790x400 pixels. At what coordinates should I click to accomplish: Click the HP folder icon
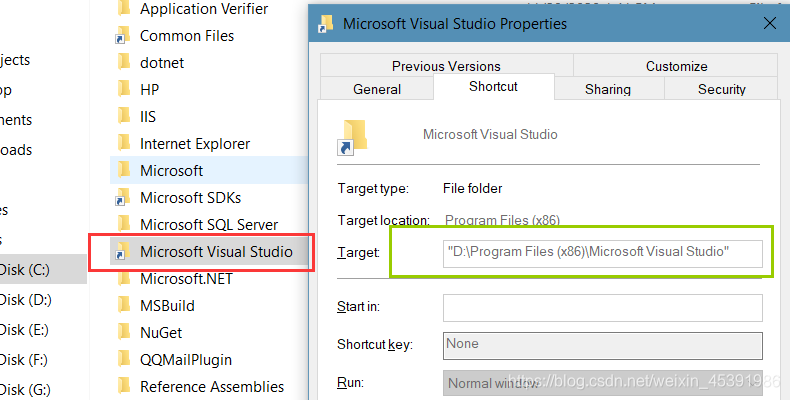click(x=123, y=89)
